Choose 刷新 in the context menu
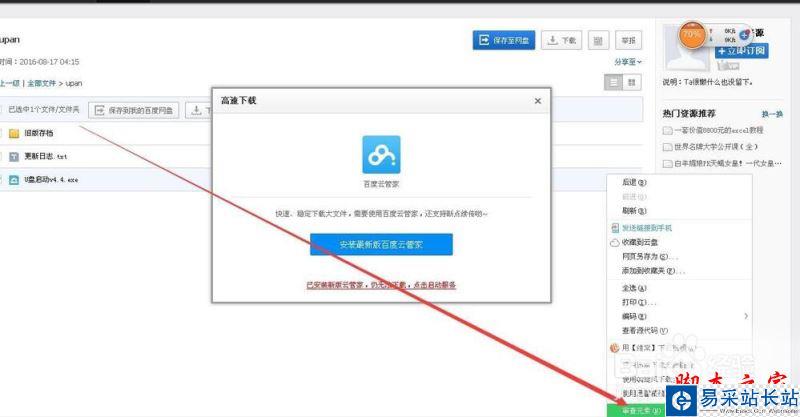The width and height of the screenshot is (800, 417). point(634,211)
